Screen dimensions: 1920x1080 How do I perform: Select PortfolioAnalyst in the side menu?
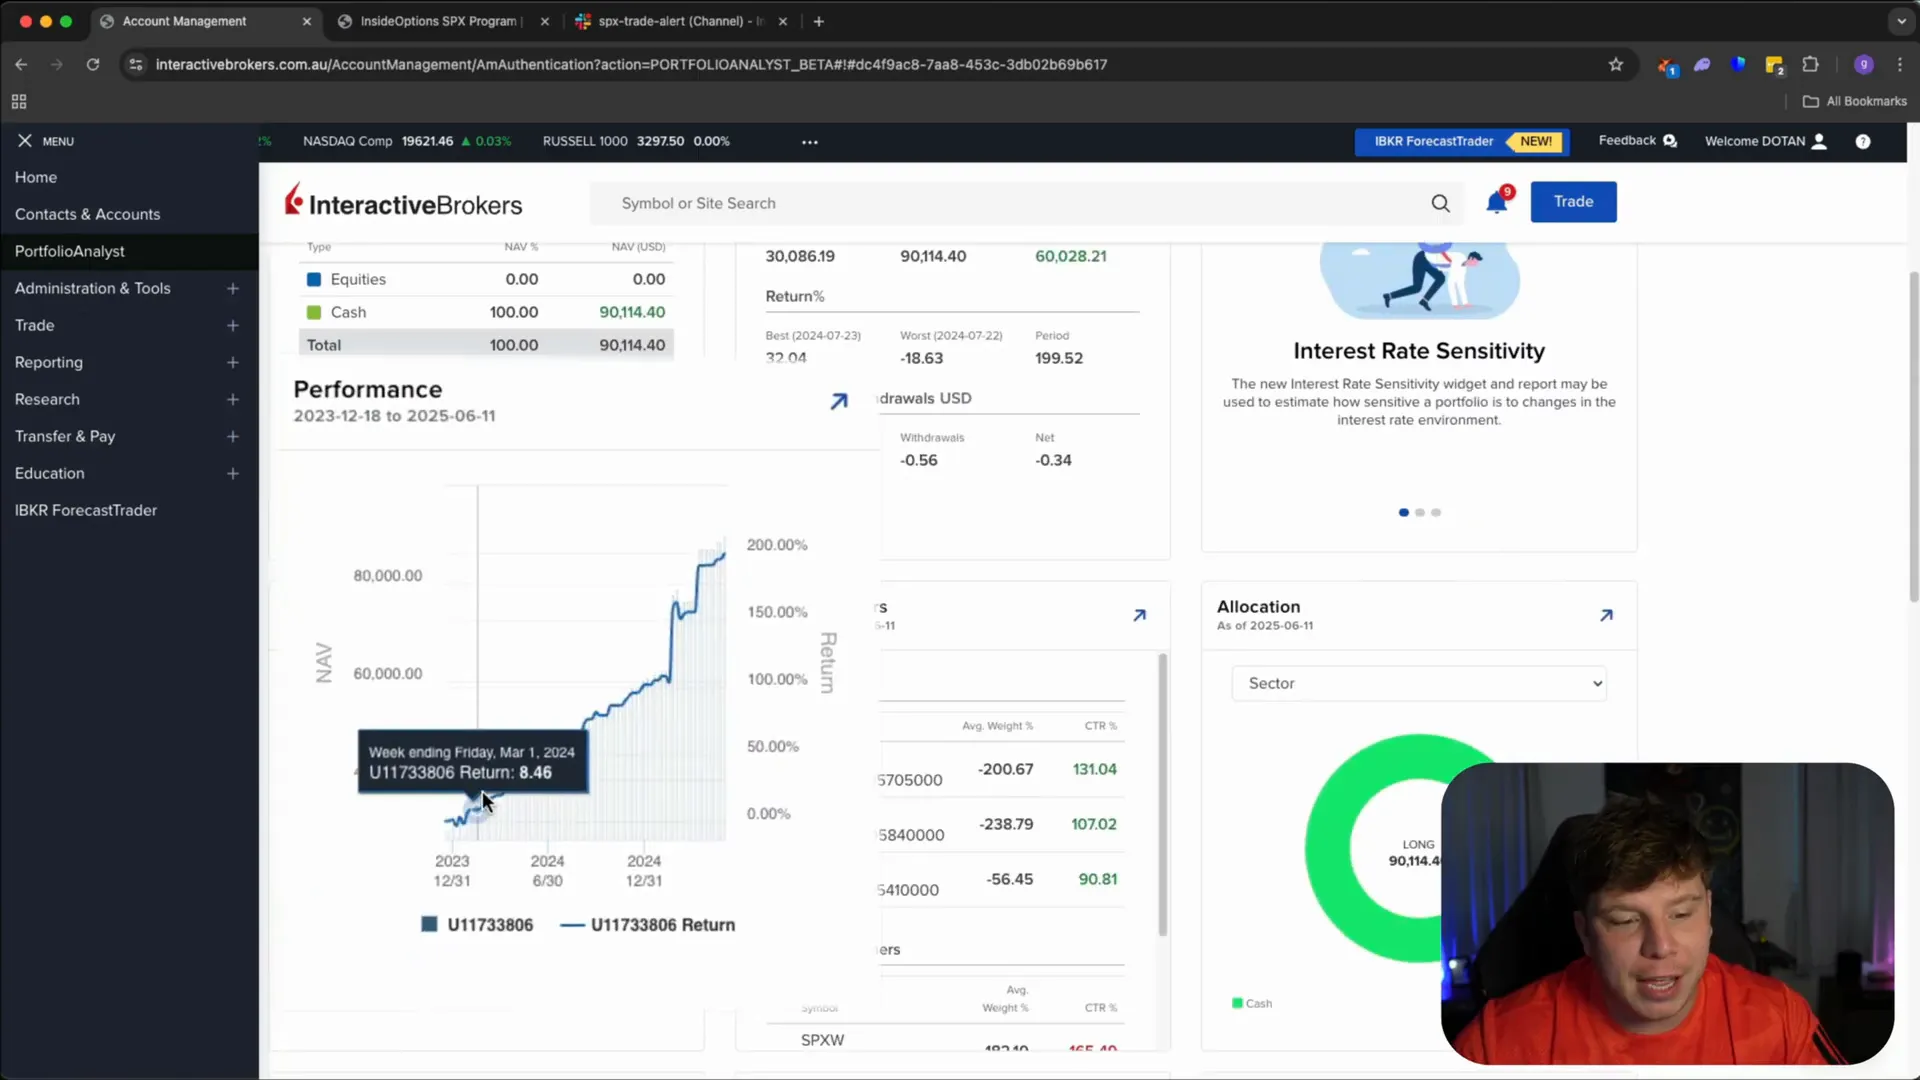pyautogui.click(x=70, y=251)
